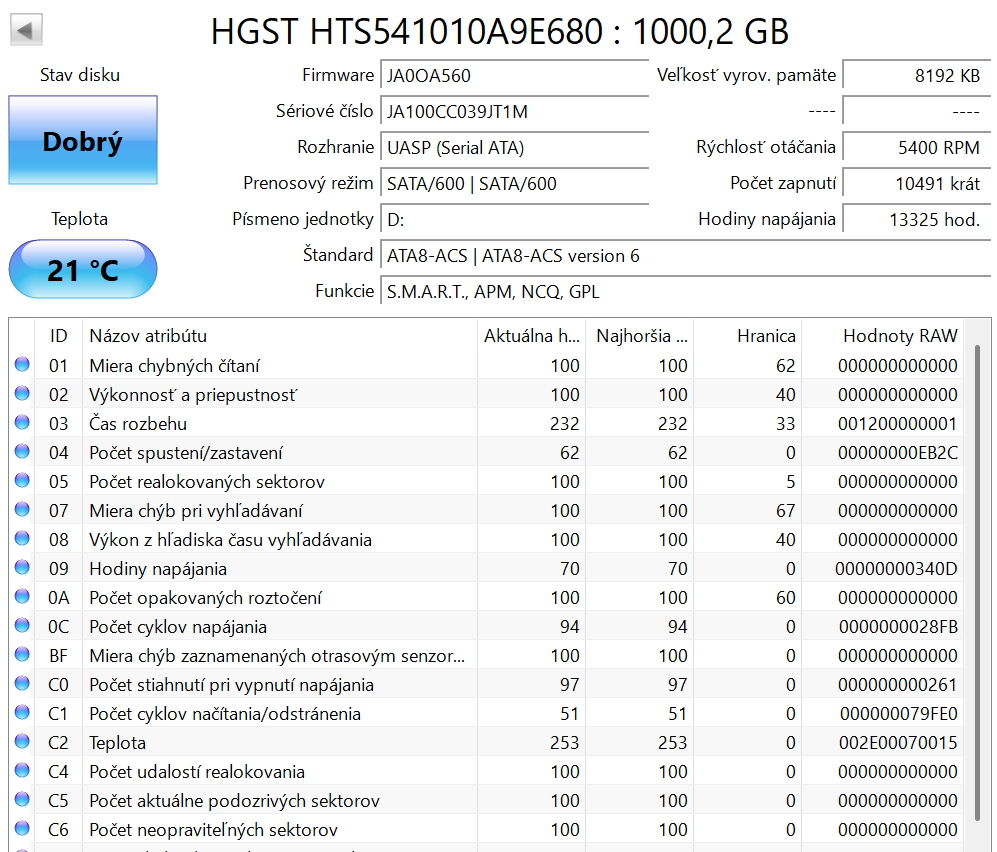Select the Firmware field showing JA0OA560
The width and height of the screenshot is (997, 852).
515,75
